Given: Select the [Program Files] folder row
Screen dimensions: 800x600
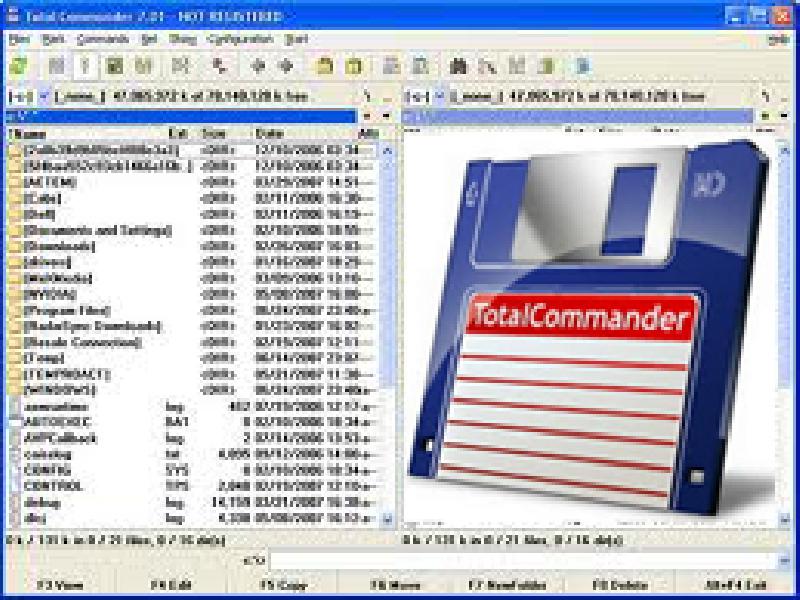Looking at the screenshot, I should pos(193,310).
